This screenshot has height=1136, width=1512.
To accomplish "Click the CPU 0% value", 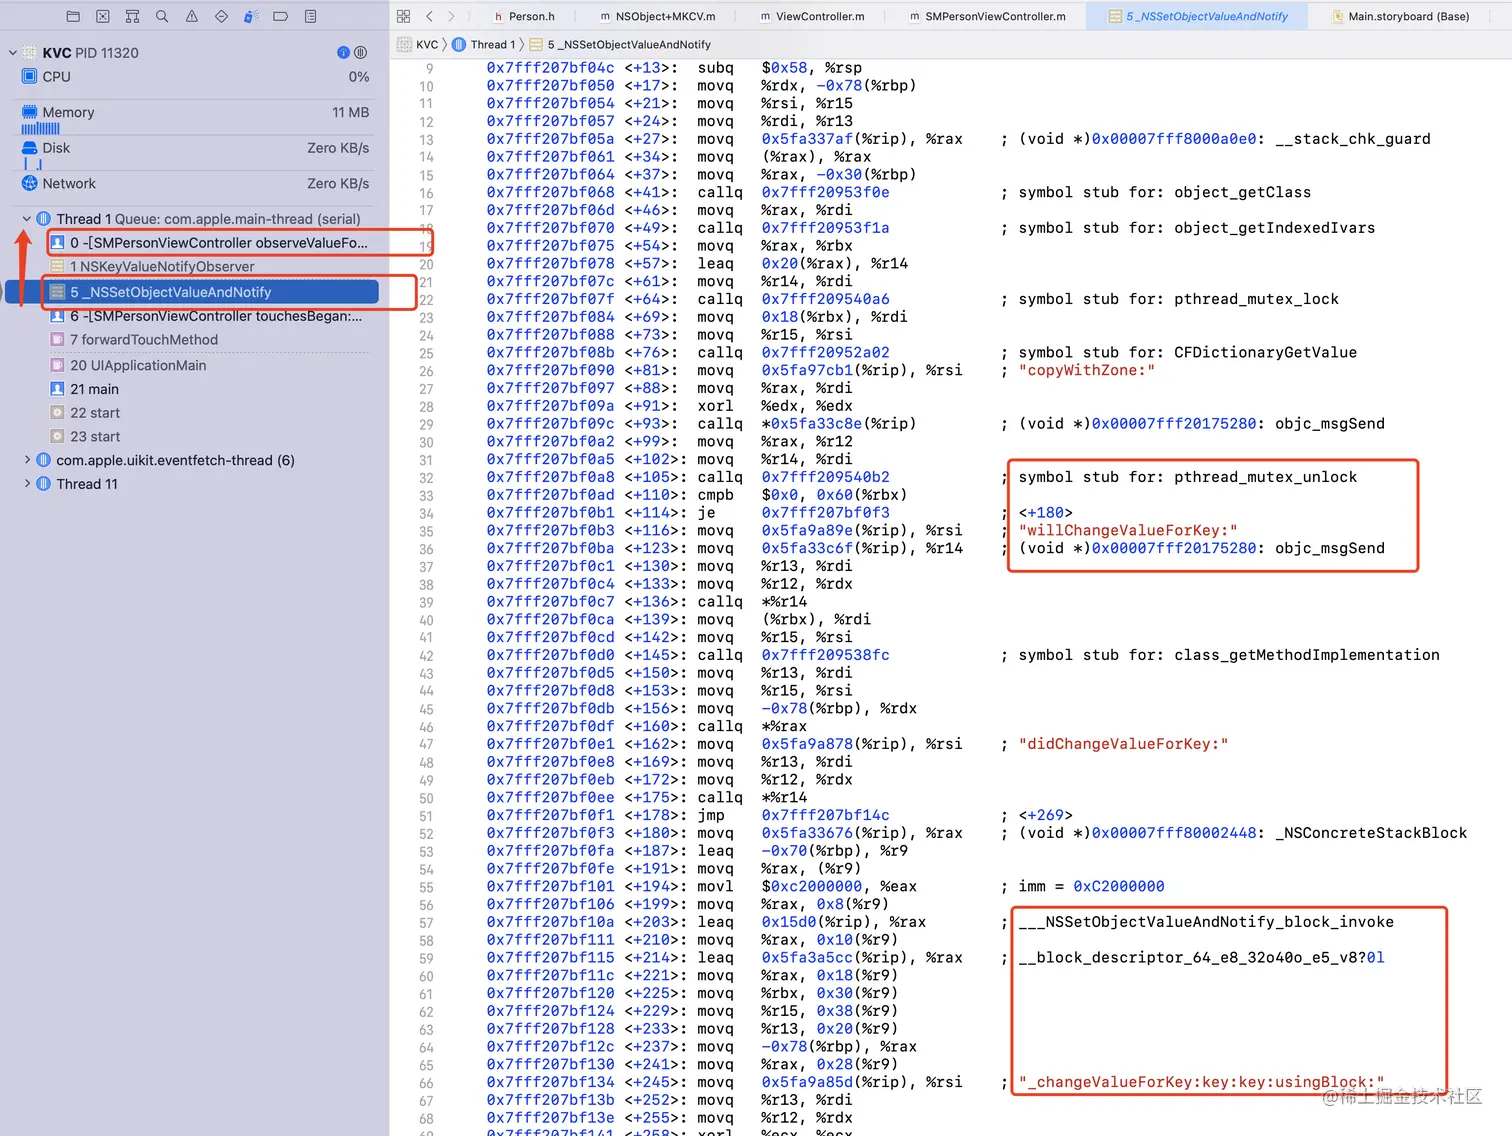I will click(359, 76).
